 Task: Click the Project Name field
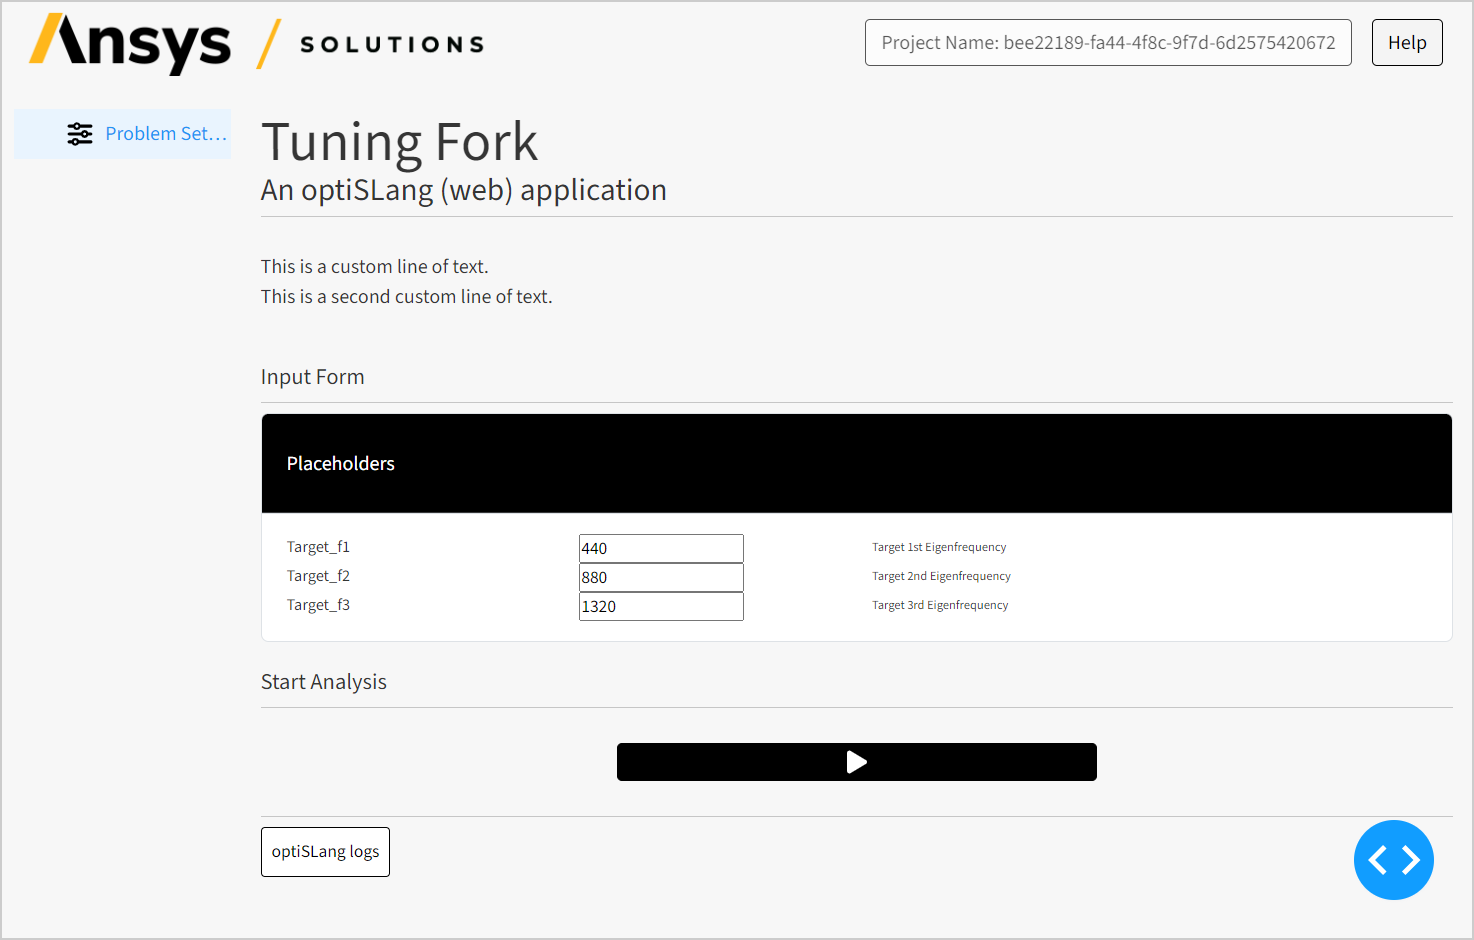pos(1108,43)
